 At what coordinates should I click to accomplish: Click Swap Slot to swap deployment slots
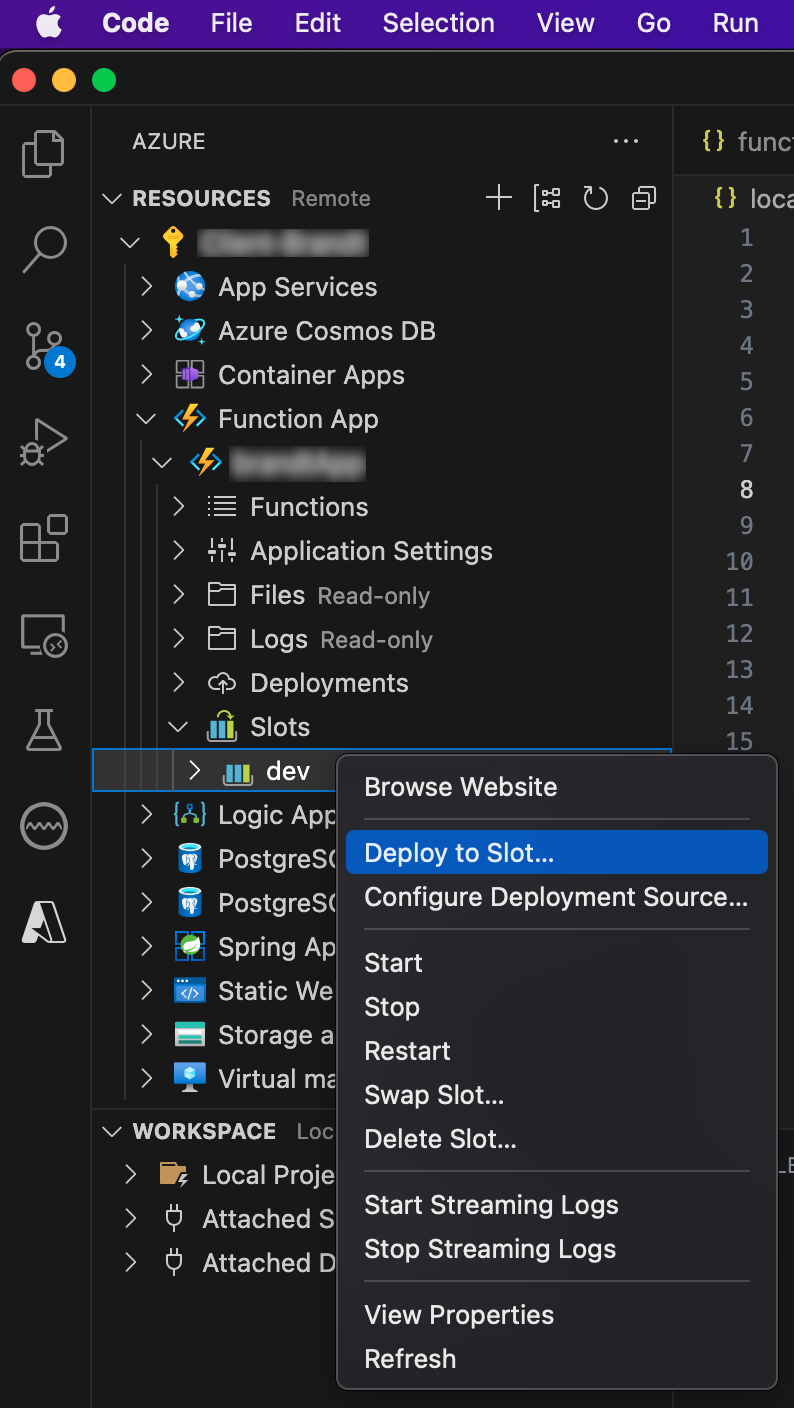(434, 1094)
